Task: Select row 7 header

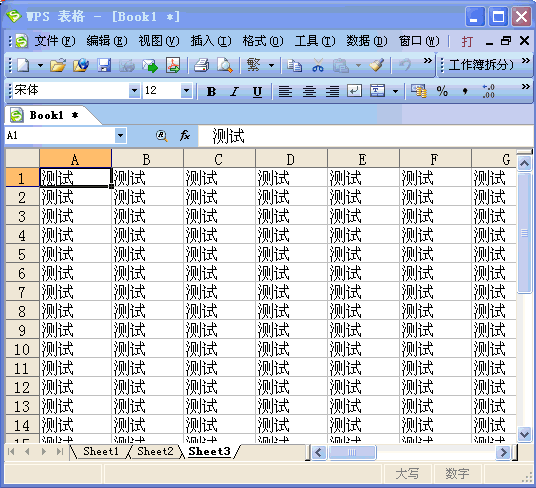Action: click(x=22, y=292)
